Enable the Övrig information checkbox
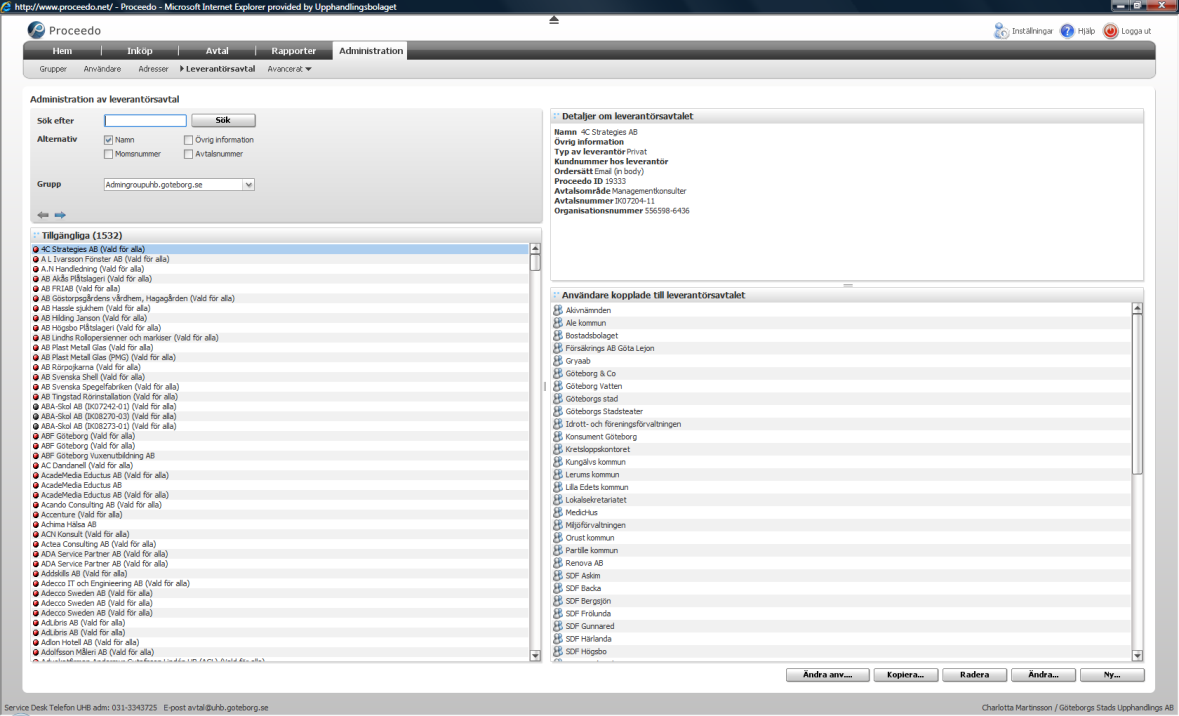 189,140
